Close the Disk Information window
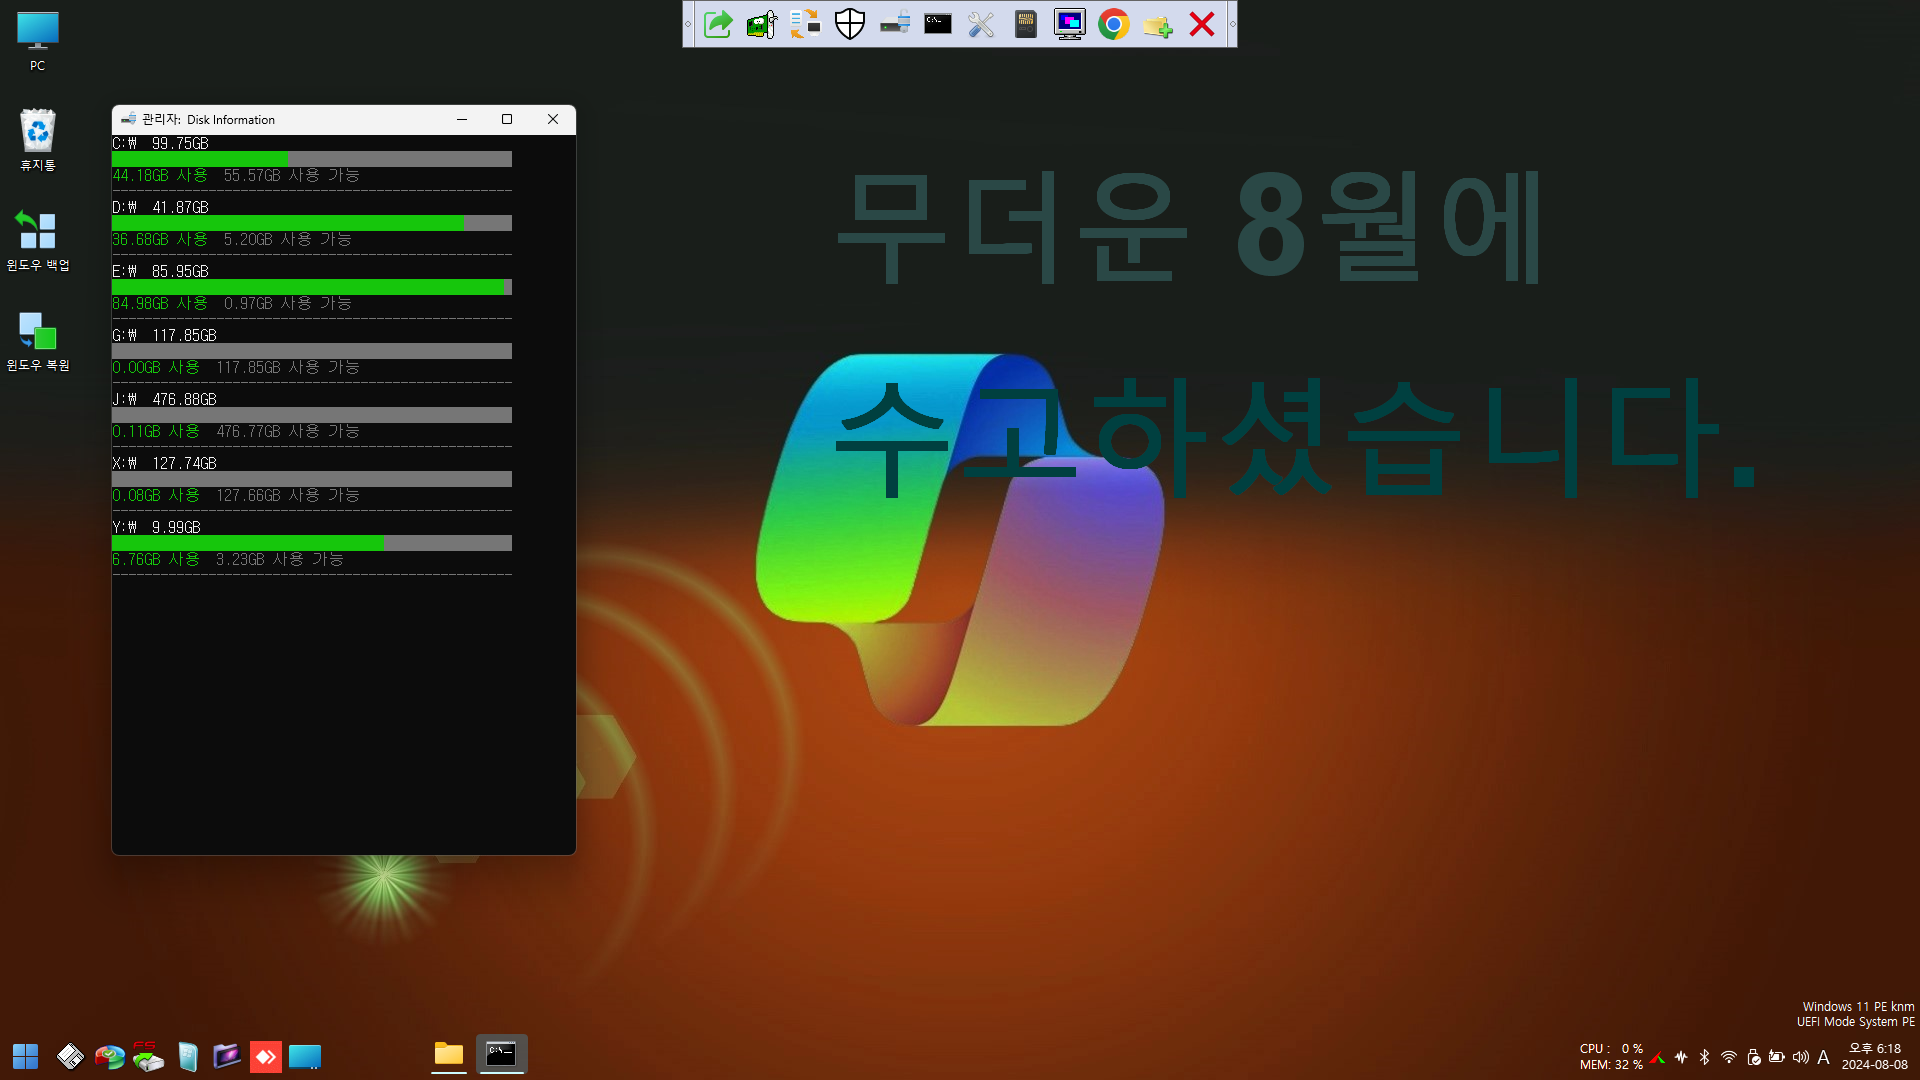1920x1080 pixels. click(x=553, y=119)
